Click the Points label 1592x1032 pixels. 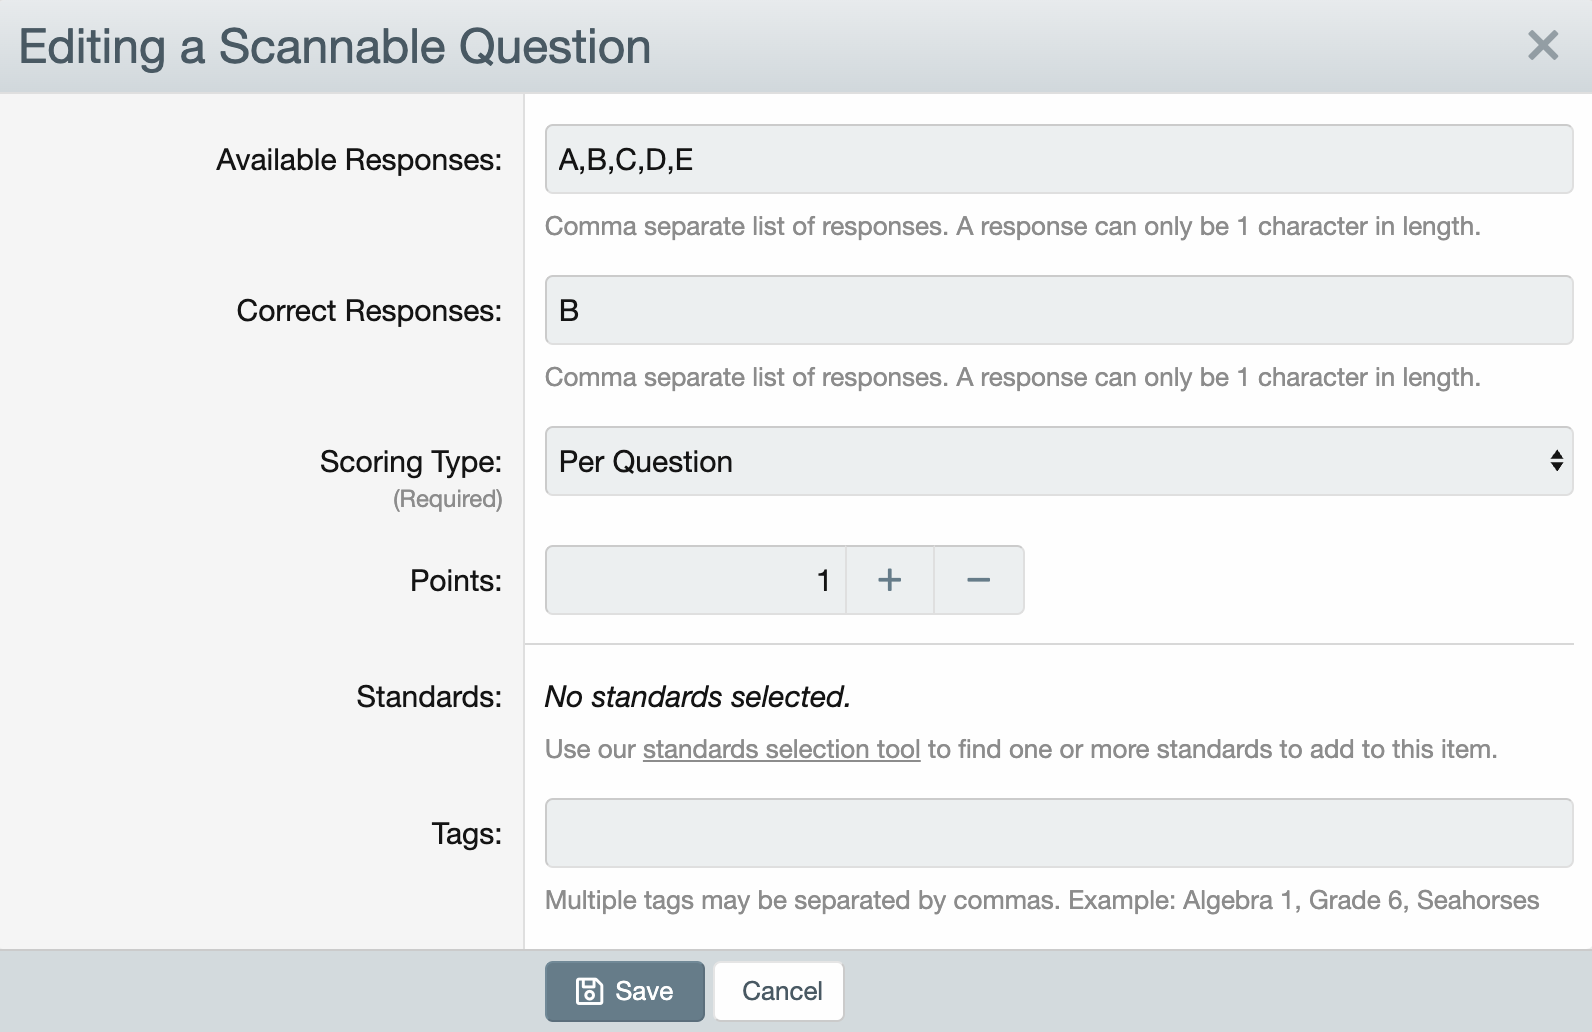click(456, 581)
